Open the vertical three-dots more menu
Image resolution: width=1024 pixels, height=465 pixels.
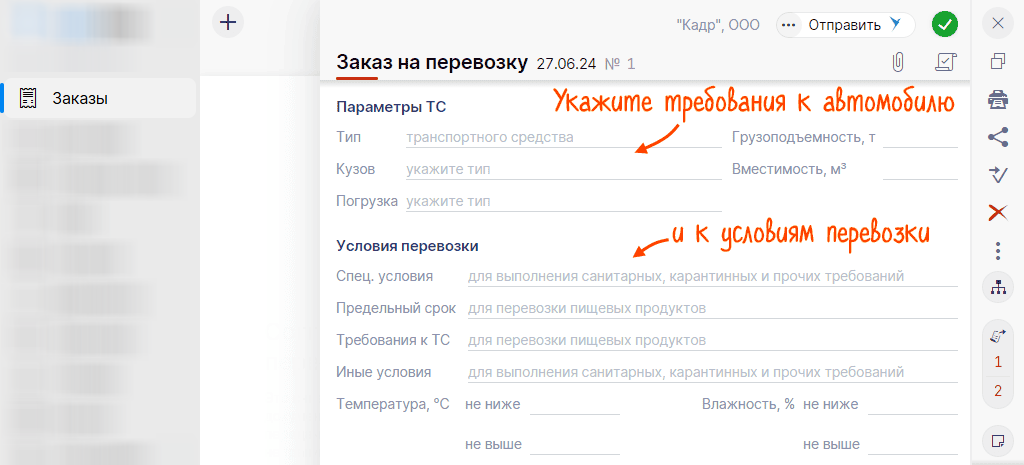(998, 250)
